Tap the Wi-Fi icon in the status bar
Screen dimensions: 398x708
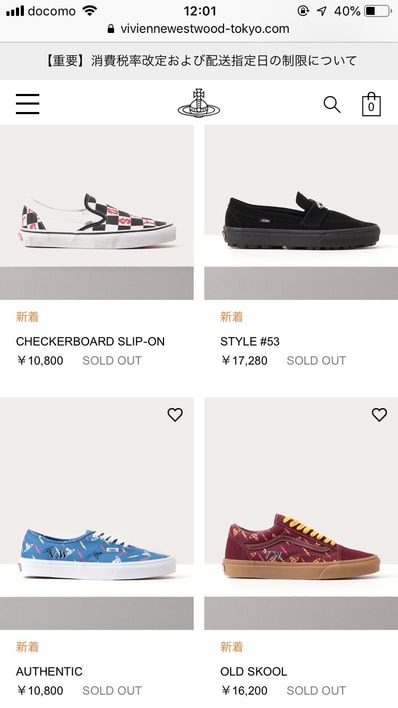click(x=90, y=11)
